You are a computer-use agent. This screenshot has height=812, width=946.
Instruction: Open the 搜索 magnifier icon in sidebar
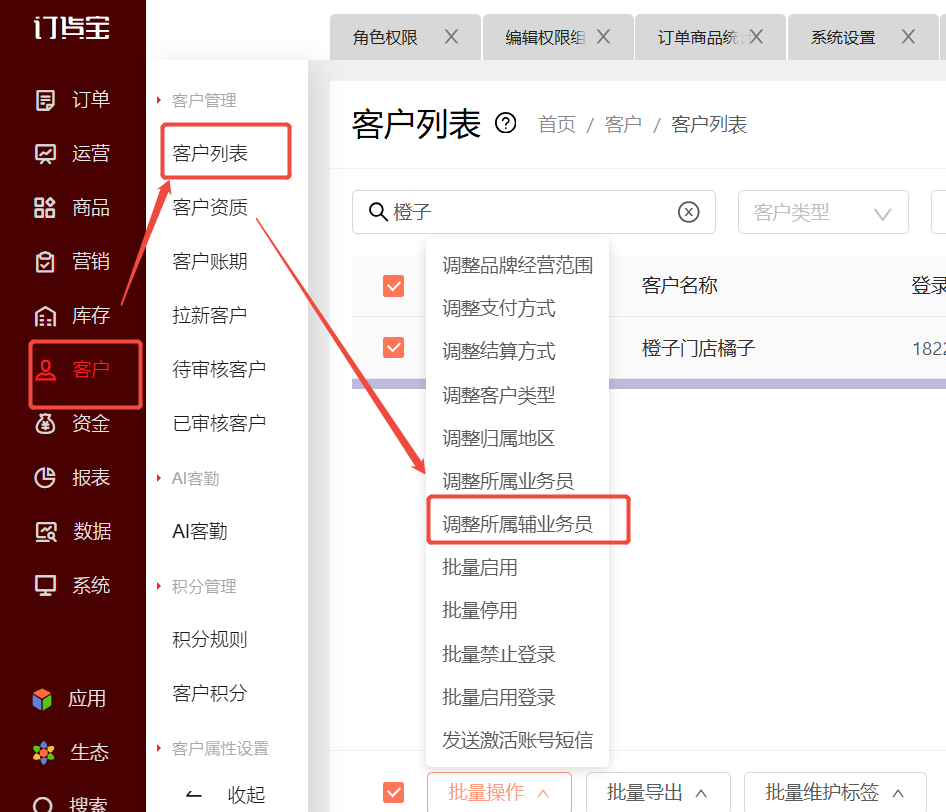point(42,805)
